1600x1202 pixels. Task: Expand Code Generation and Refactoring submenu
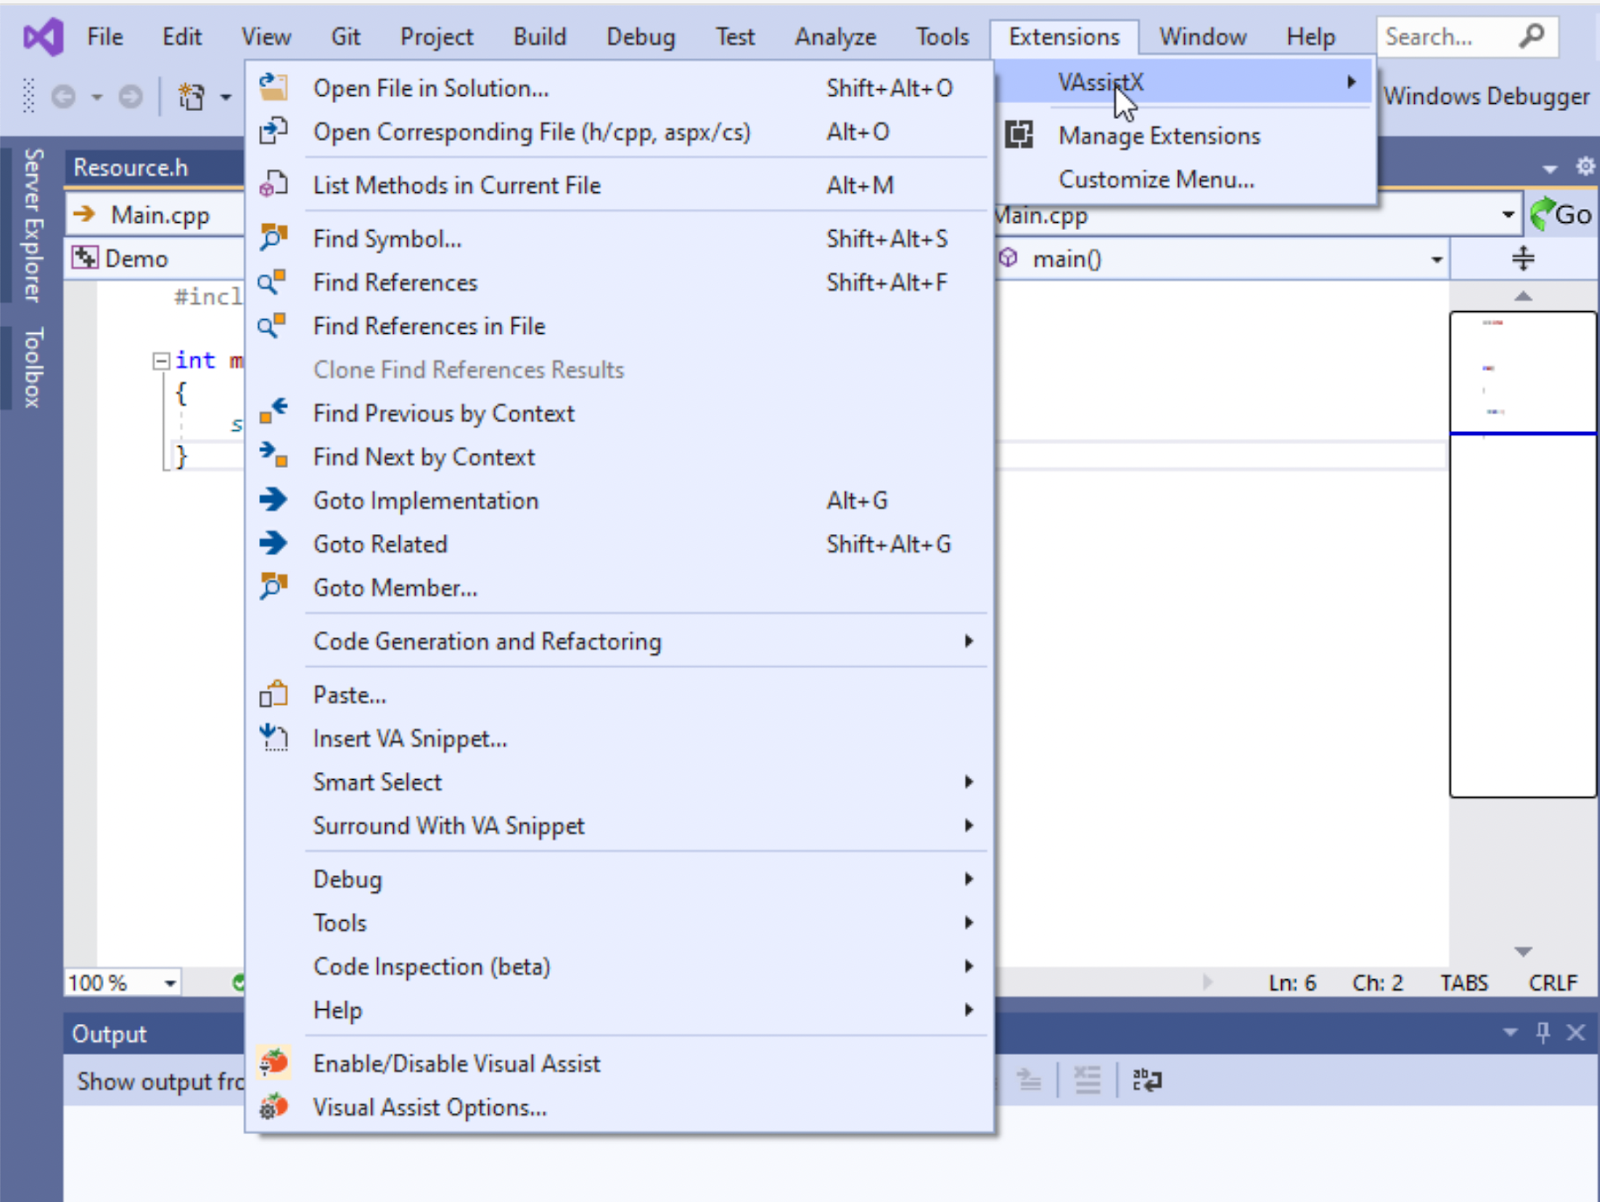[968, 640]
